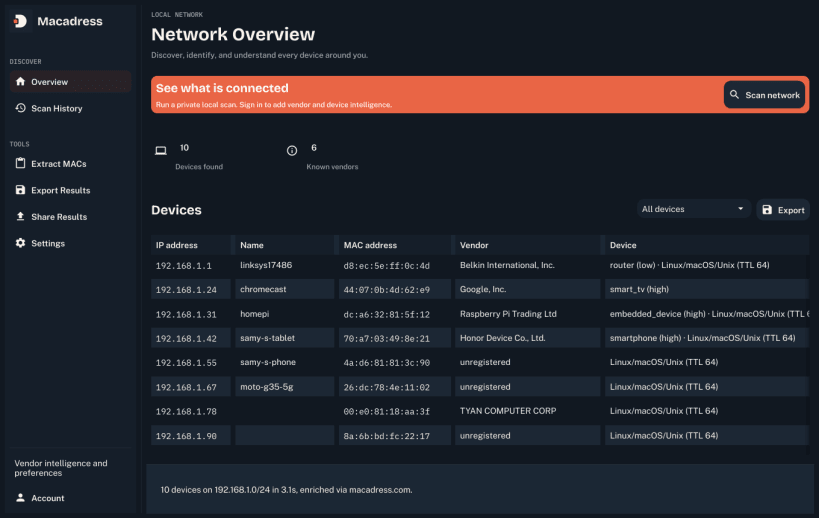Start a scan with Scan network button
This screenshot has width=819, height=518.
[764, 95]
